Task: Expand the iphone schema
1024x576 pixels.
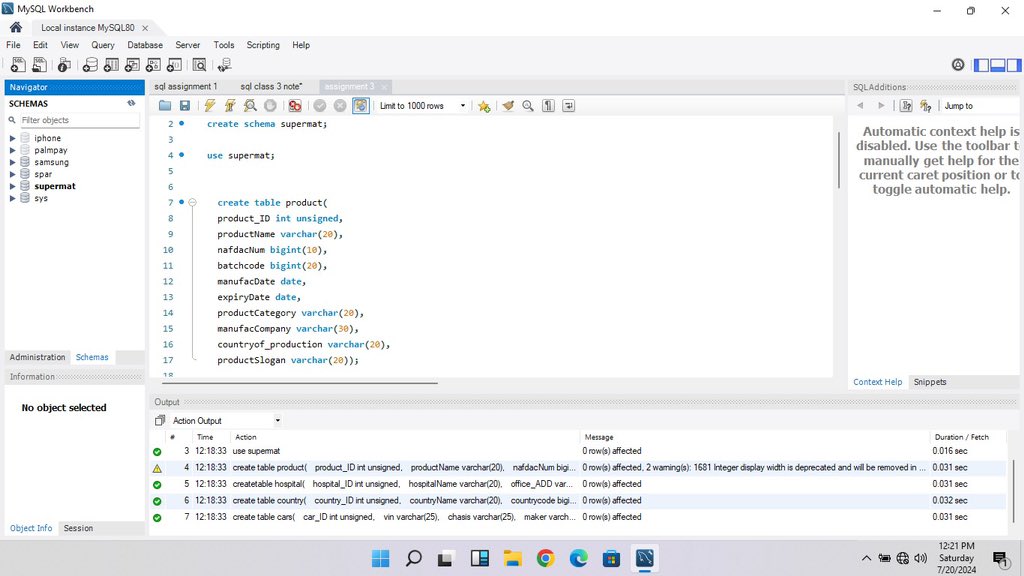Action: pos(12,138)
